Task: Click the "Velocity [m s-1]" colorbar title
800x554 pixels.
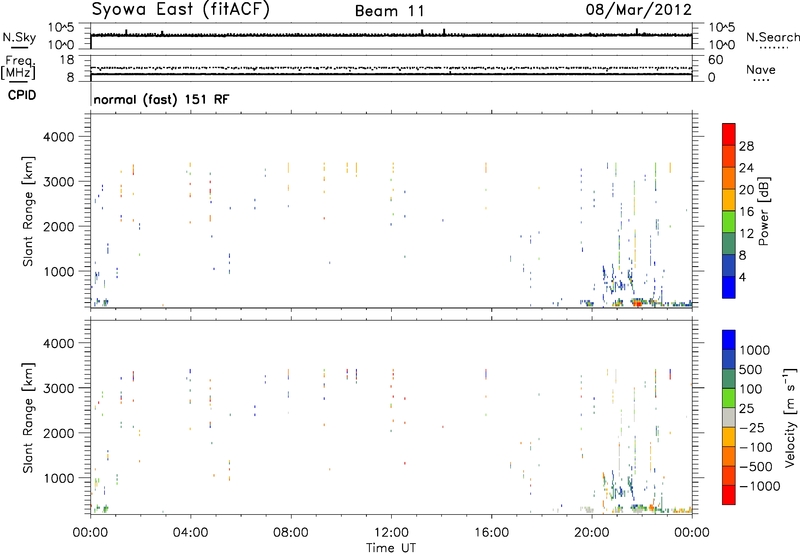Action: click(x=790, y=417)
